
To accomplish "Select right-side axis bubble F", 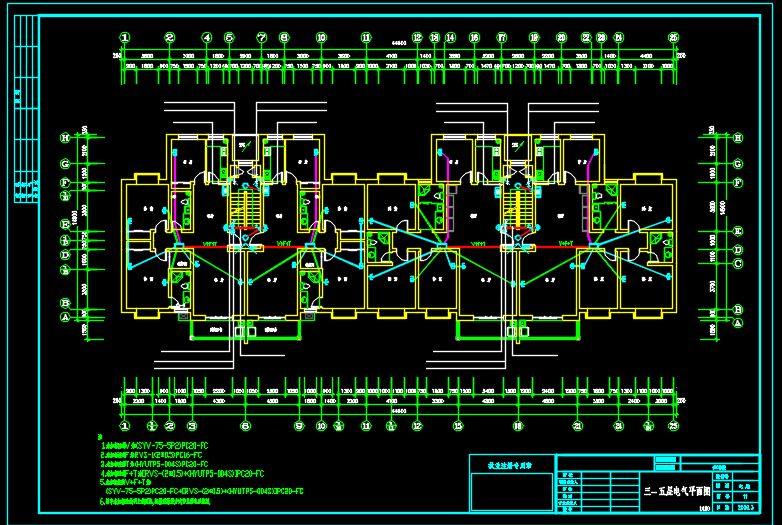I will (x=738, y=182).
